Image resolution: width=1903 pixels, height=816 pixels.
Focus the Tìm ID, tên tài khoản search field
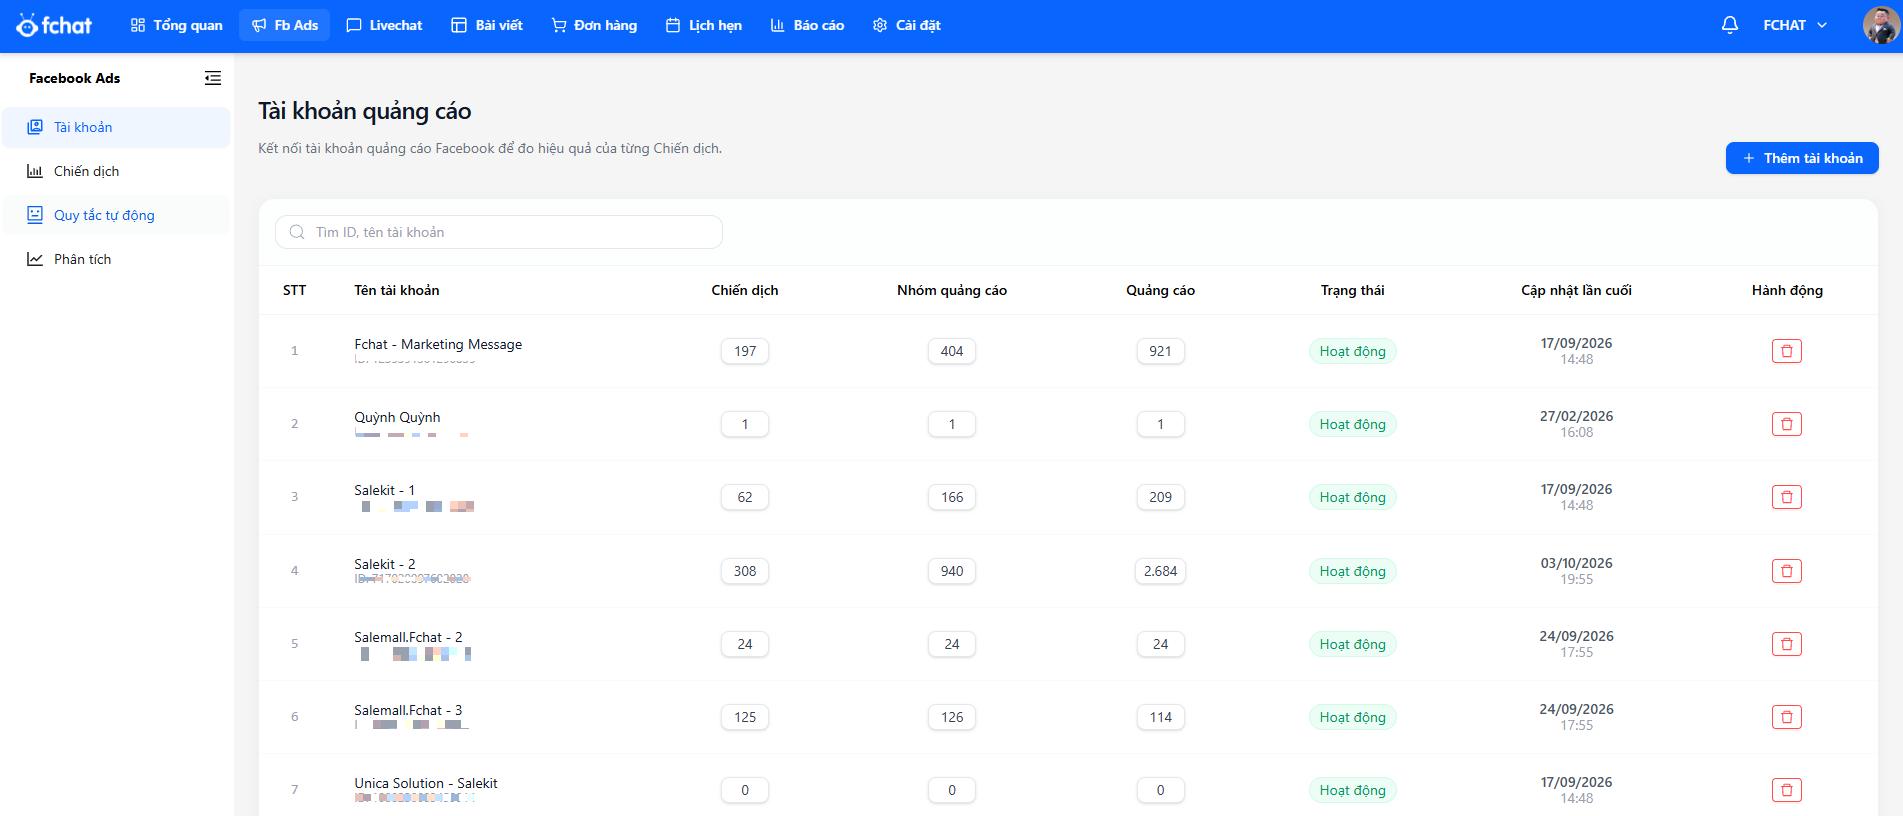[x=499, y=232]
